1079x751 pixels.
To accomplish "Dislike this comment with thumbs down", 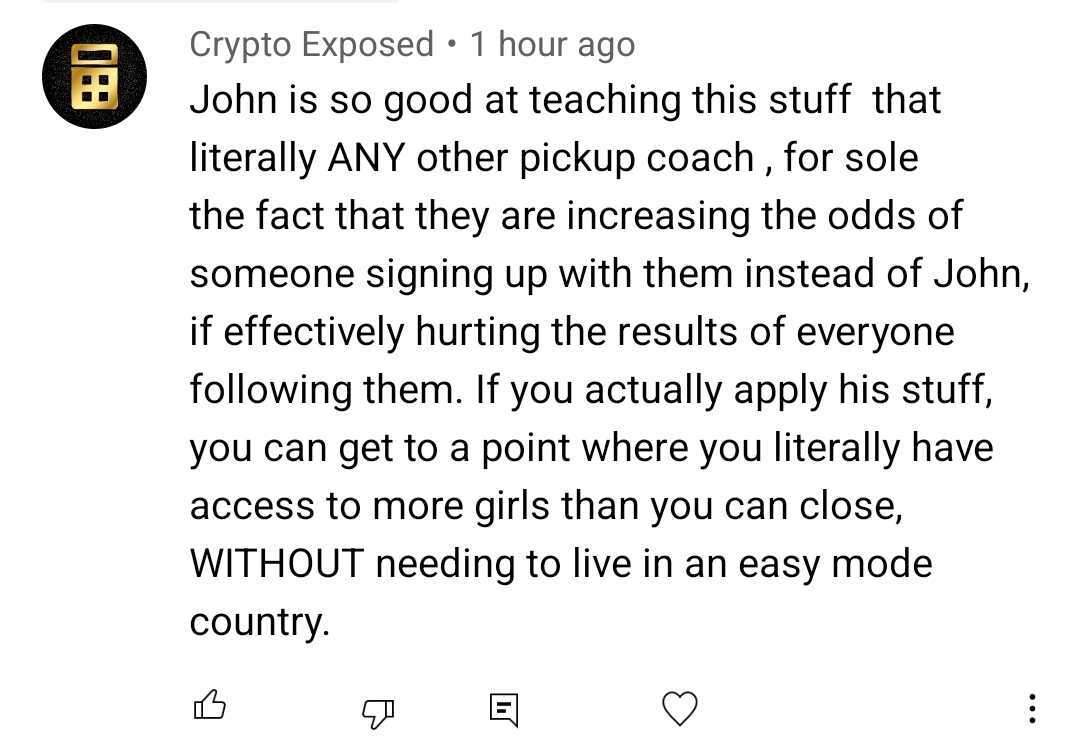I will point(378,709).
